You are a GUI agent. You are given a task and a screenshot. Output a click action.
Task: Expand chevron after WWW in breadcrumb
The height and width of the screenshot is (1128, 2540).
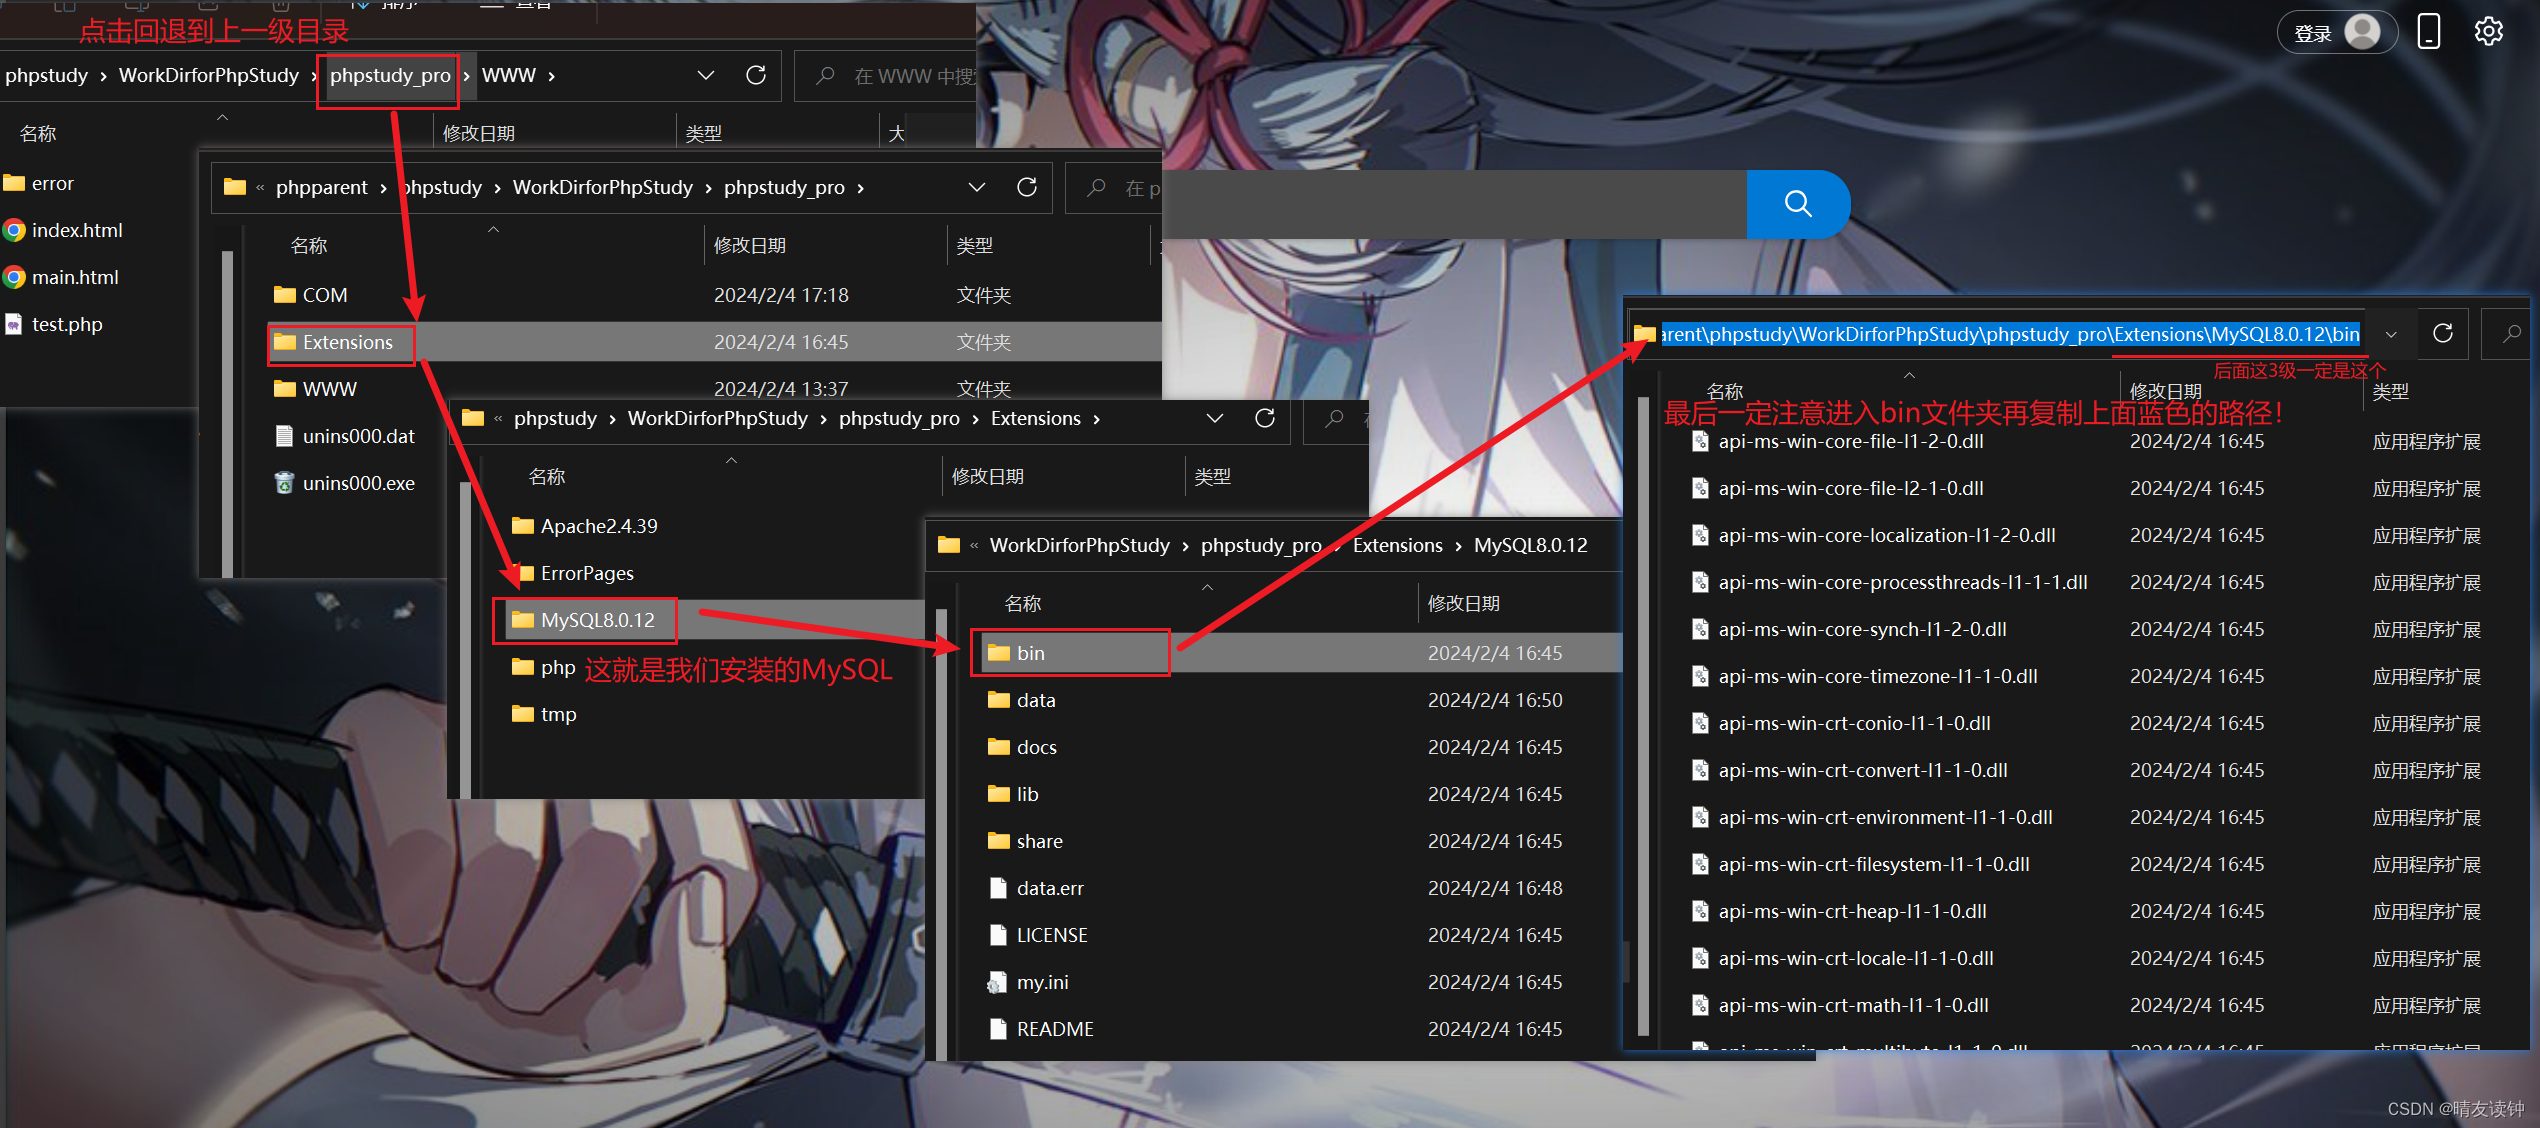click(x=551, y=76)
